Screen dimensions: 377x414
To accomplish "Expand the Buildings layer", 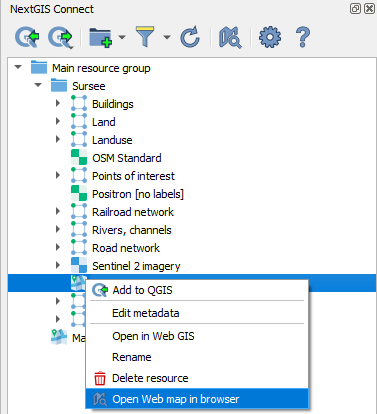I will (x=58, y=103).
